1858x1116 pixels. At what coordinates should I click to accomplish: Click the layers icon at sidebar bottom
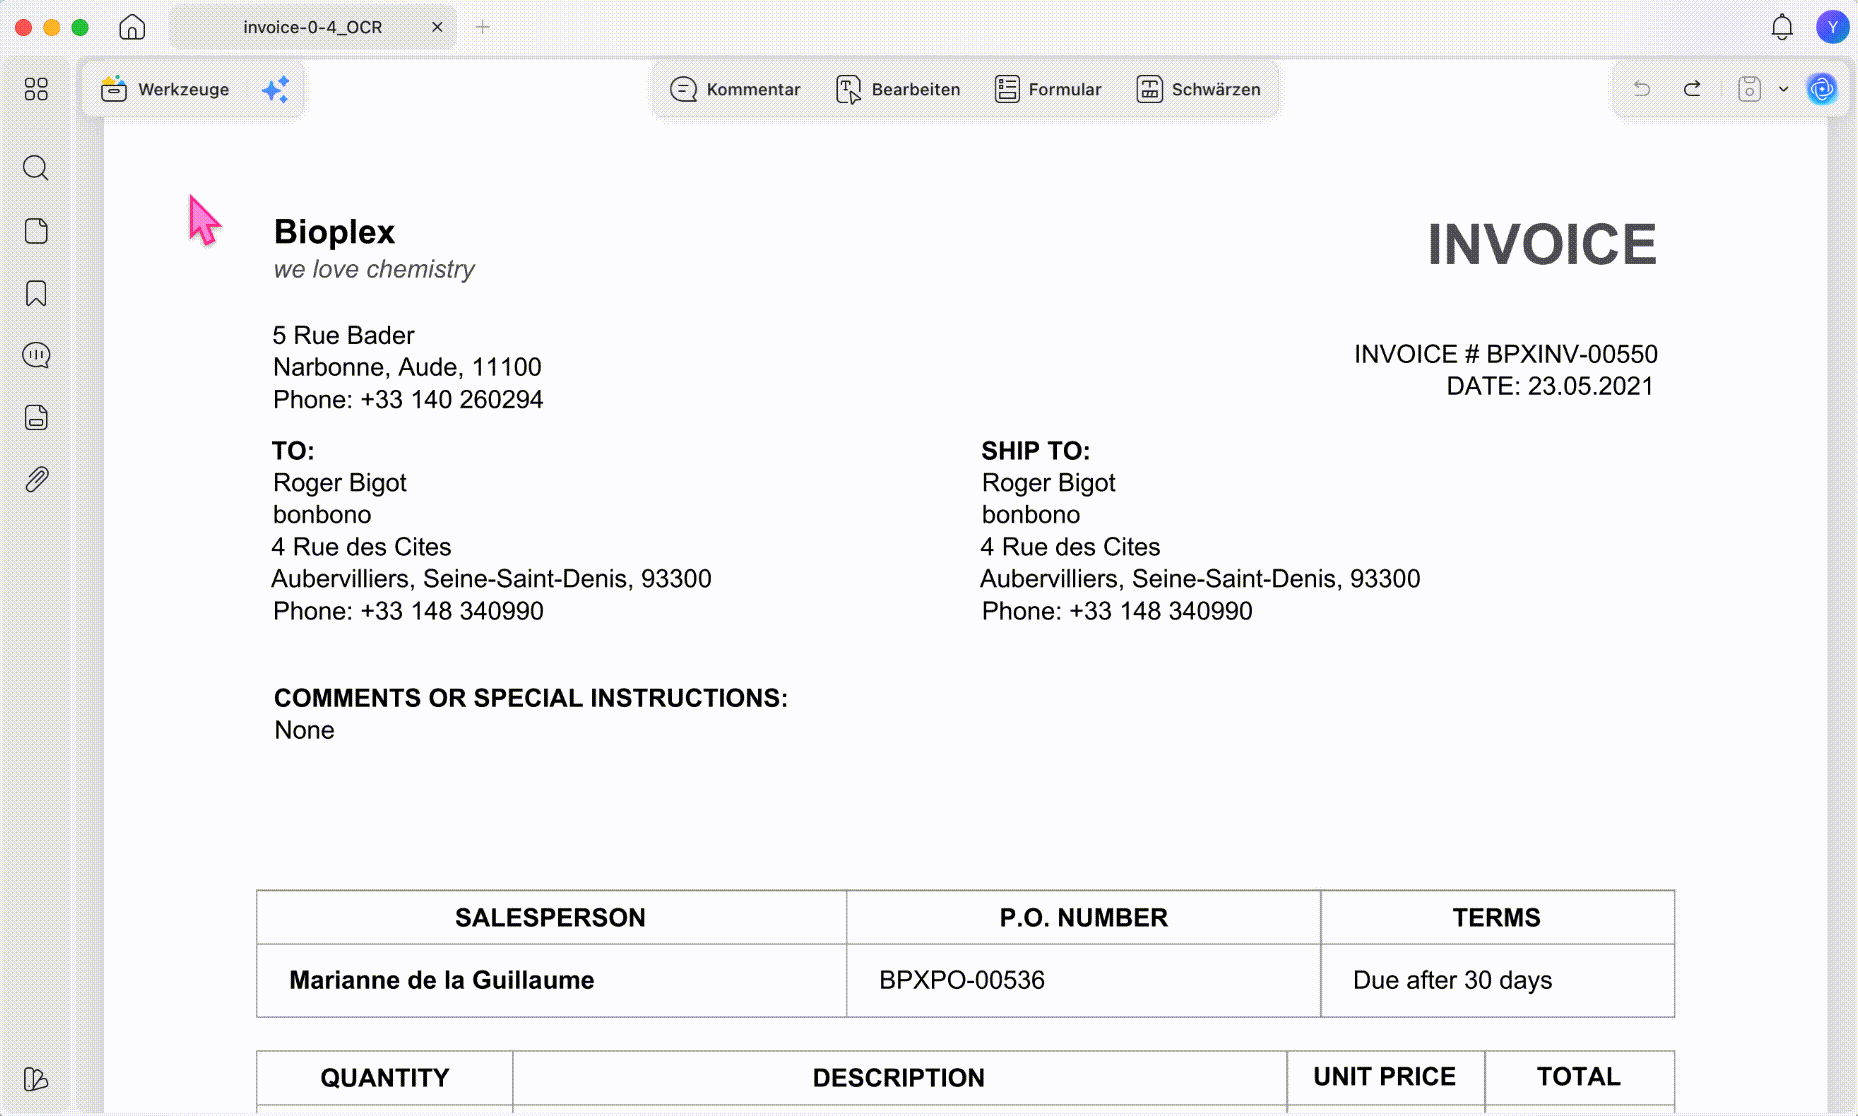(x=36, y=1079)
